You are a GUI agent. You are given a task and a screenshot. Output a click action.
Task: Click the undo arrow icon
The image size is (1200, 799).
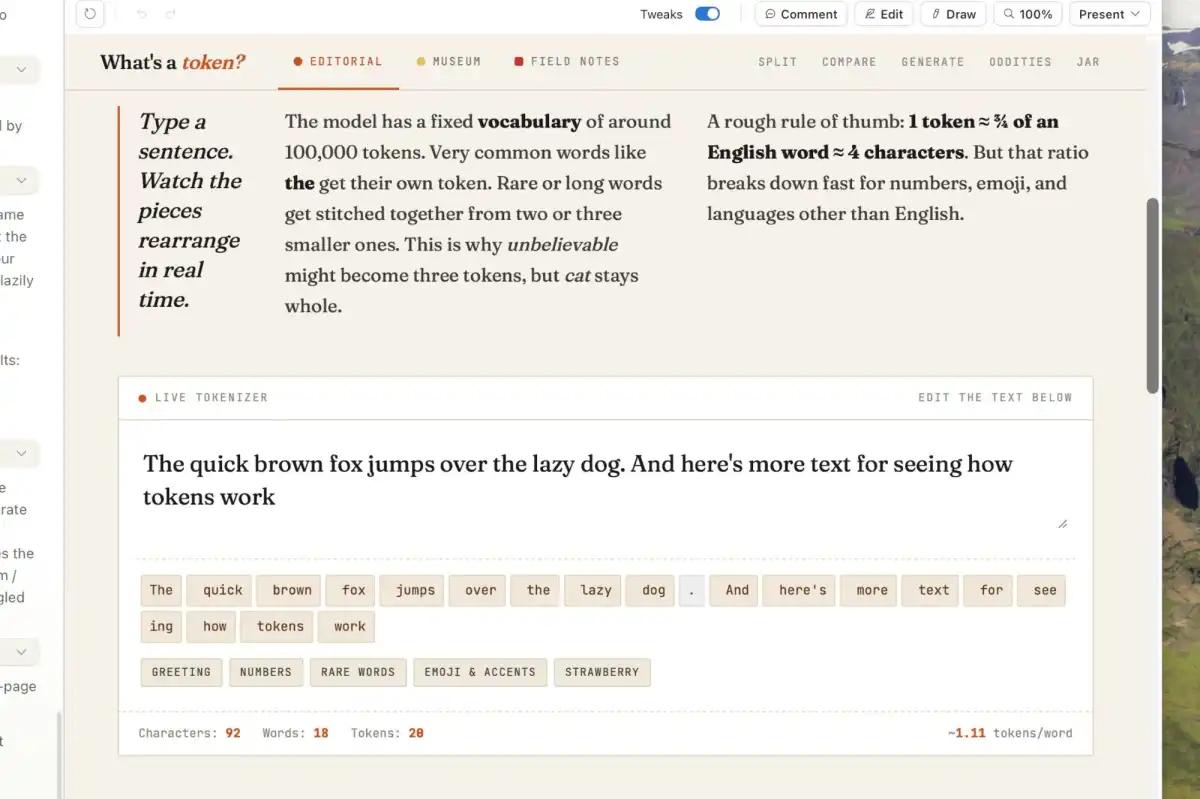141,14
